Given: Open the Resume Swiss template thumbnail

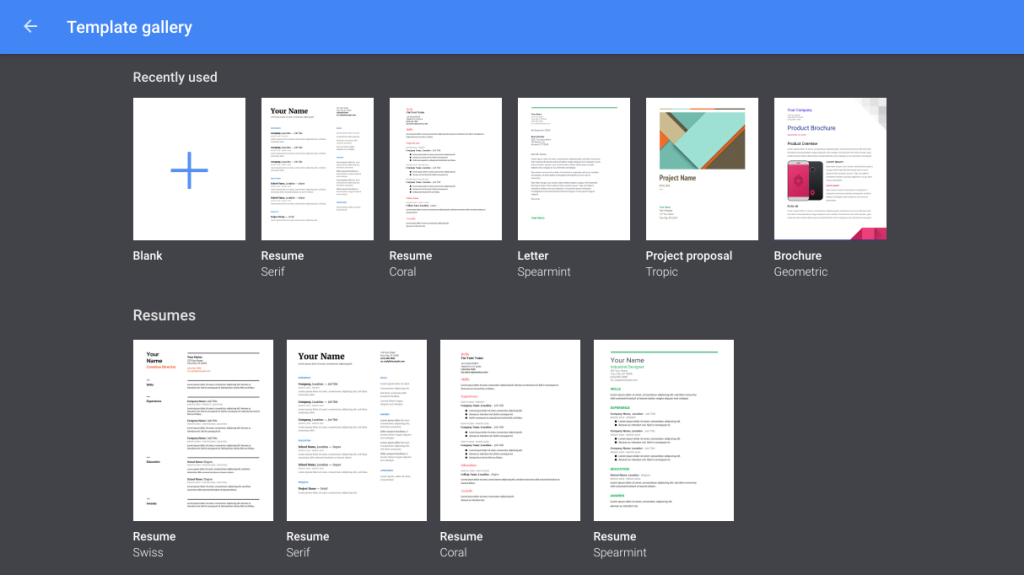Looking at the screenshot, I should (x=203, y=430).
